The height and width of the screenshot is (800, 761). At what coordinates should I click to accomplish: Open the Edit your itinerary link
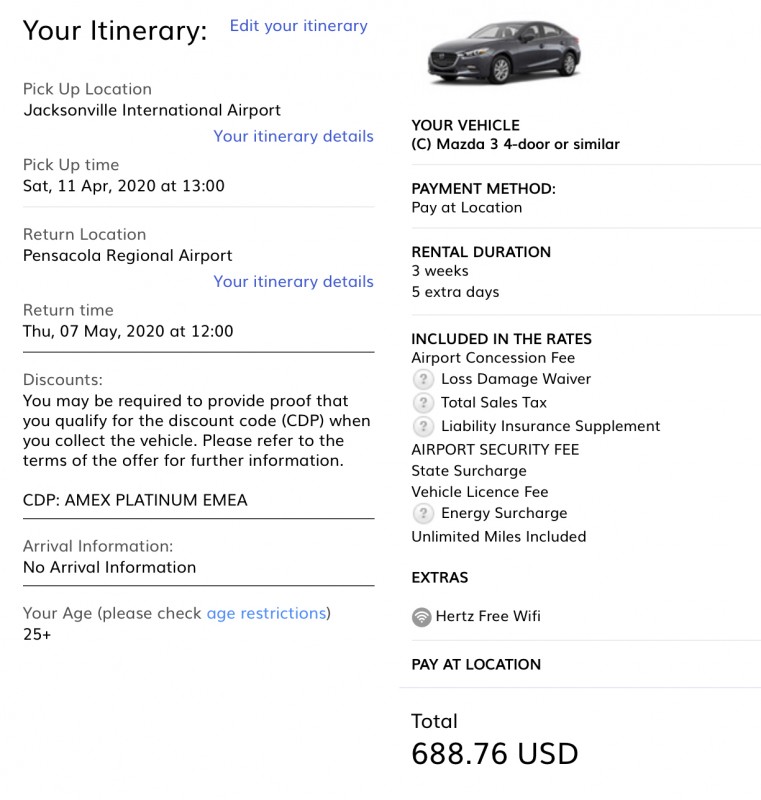pos(298,26)
